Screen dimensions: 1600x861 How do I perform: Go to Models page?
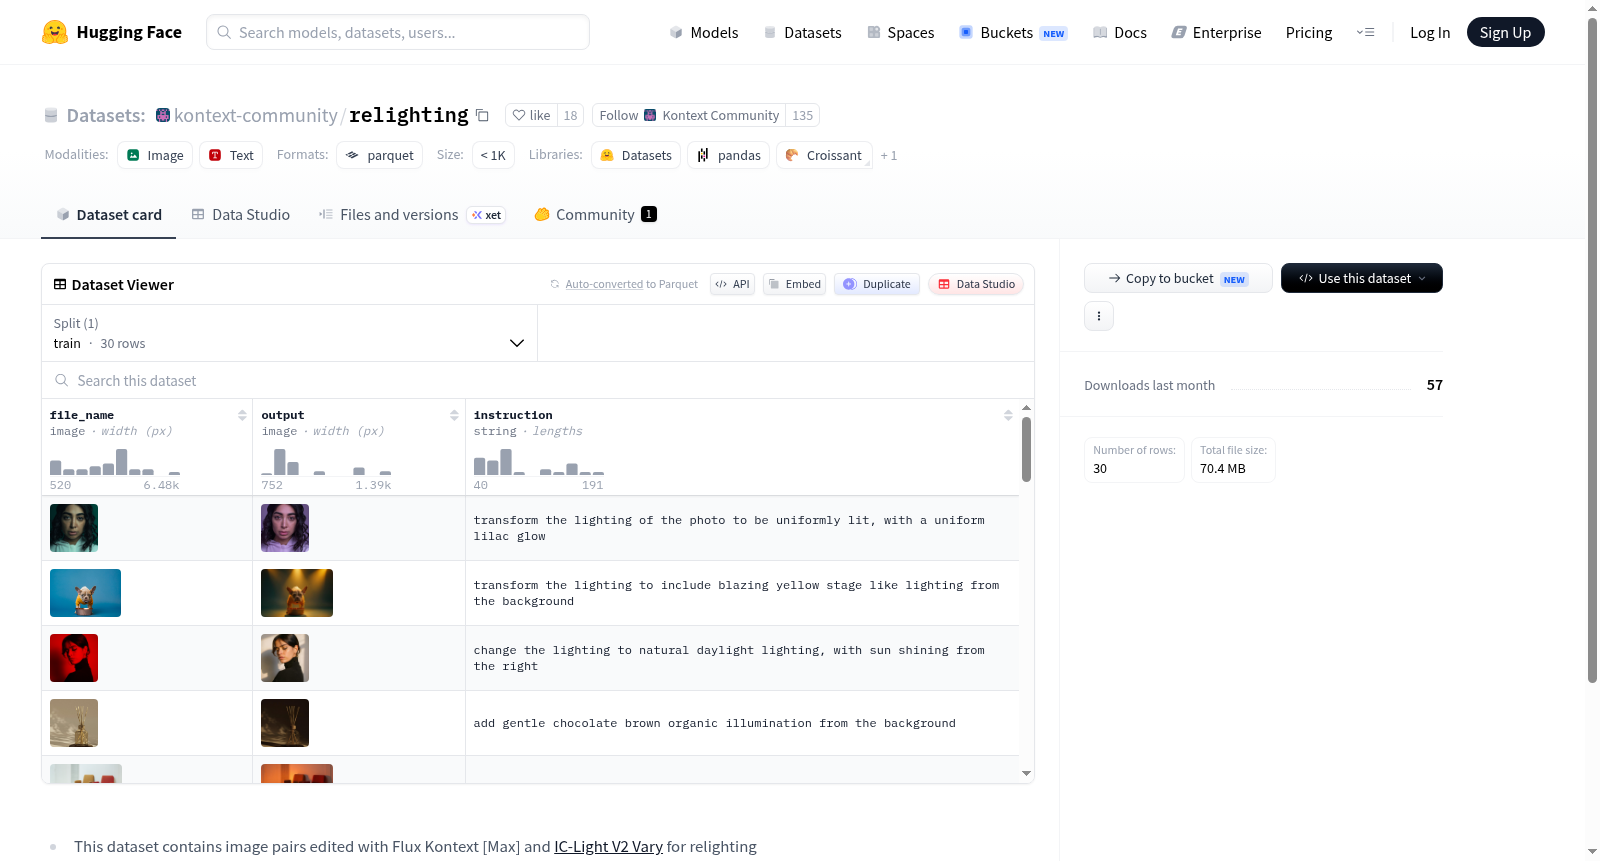pyautogui.click(x=704, y=32)
